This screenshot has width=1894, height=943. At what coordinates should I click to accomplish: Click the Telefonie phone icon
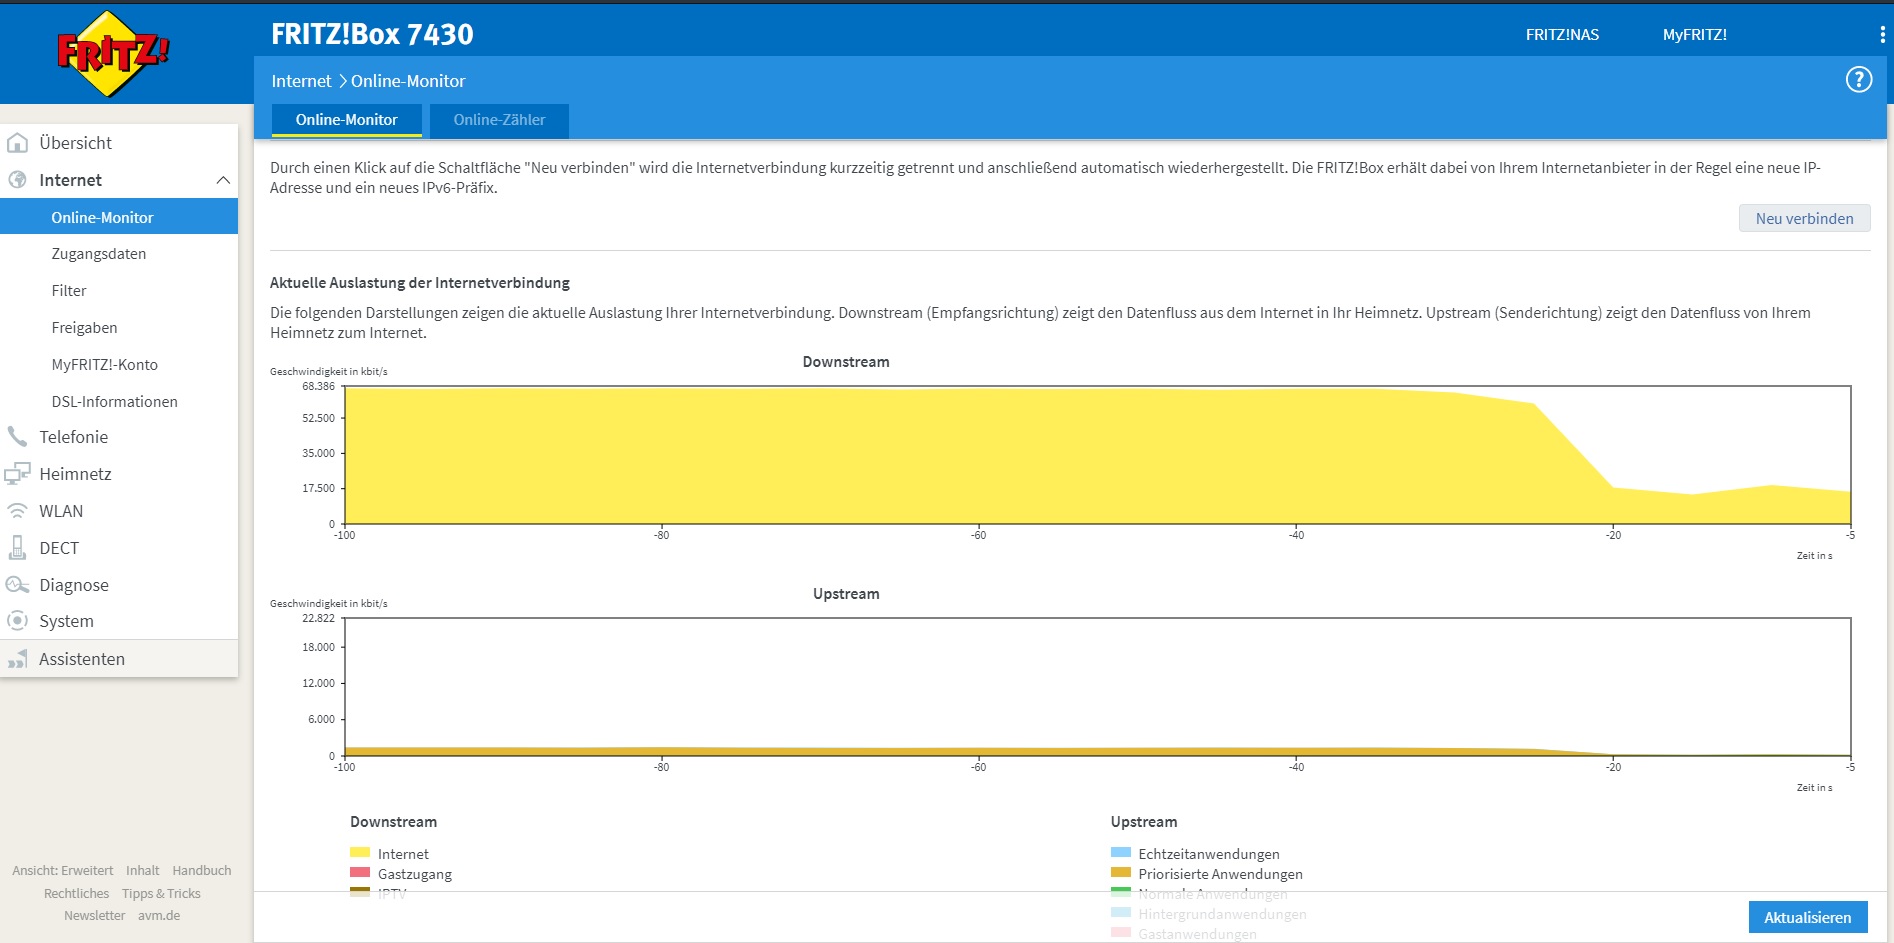point(17,437)
